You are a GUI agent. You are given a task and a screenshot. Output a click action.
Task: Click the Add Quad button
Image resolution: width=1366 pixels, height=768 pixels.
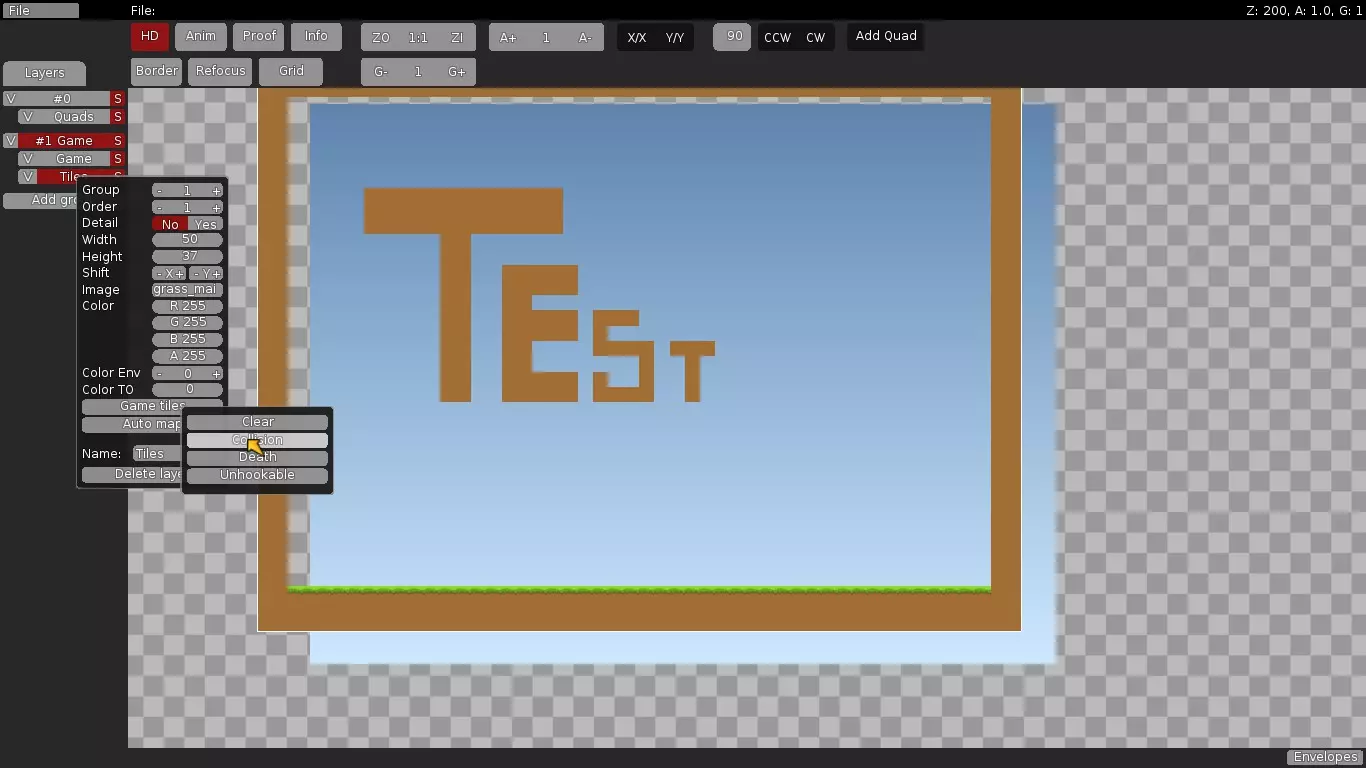tap(886, 37)
